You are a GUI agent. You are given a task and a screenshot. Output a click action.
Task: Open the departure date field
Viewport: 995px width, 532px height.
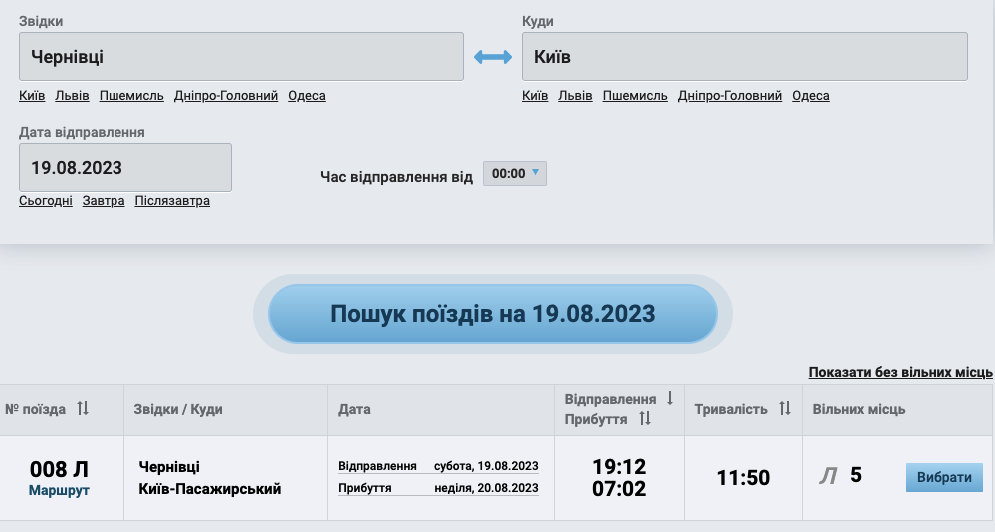(125, 167)
